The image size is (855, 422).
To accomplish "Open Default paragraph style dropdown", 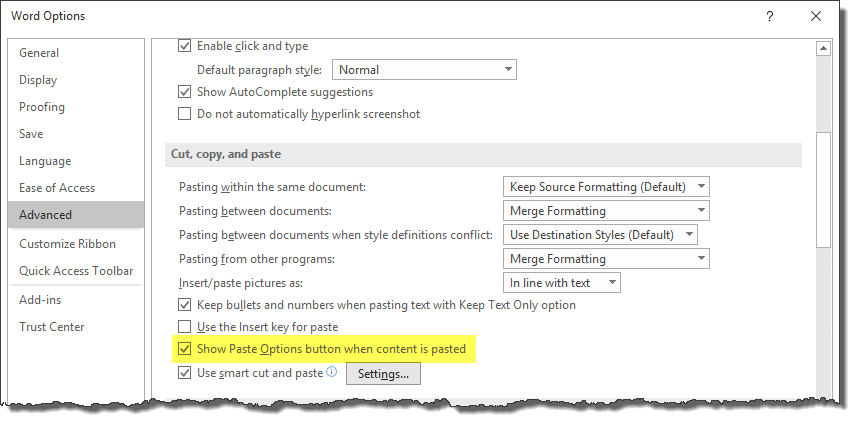I will coord(424,70).
